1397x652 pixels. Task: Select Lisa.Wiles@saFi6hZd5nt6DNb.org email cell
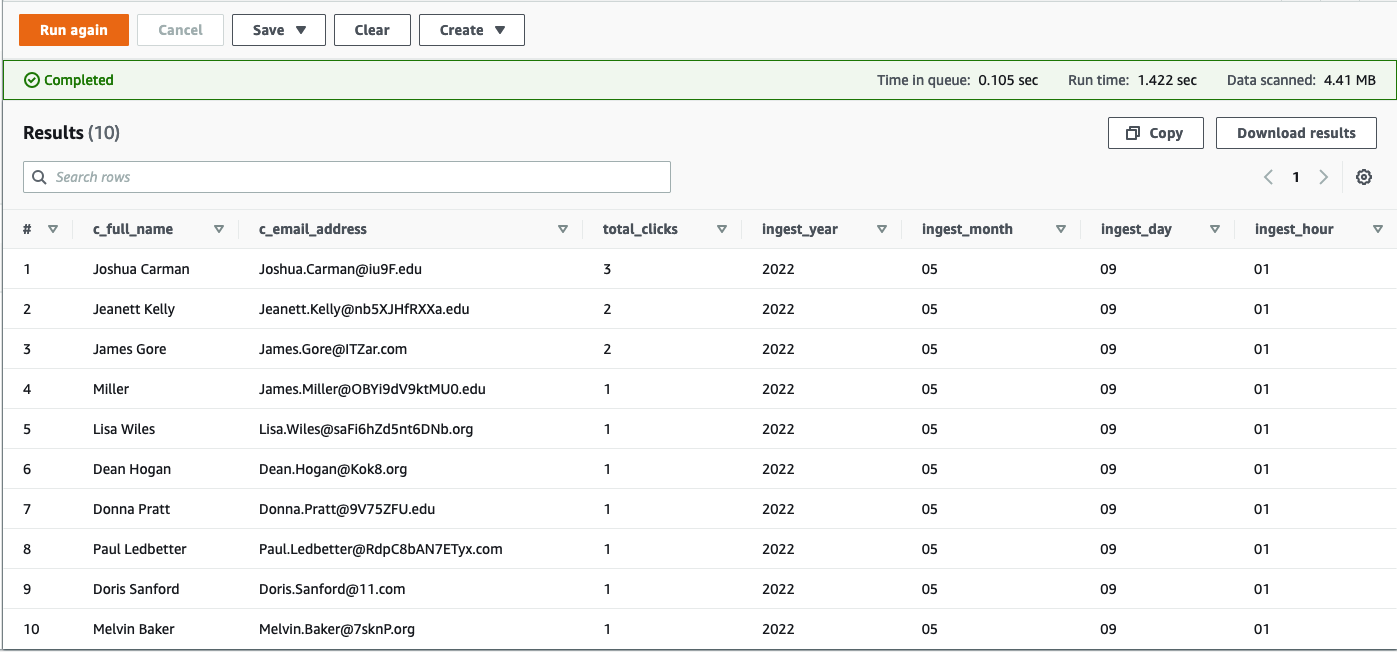pos(366,429)
